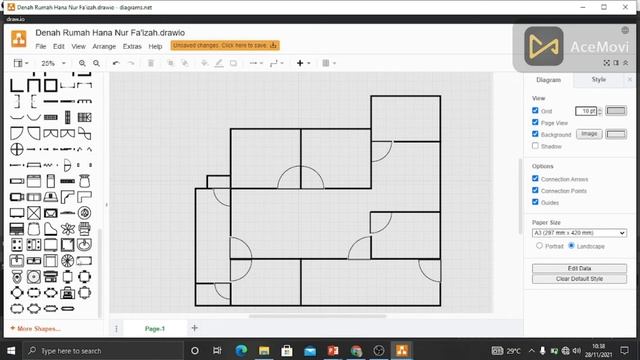640x360 pixels.
Task: Click the To Back toolbar icon
Action: pyautogui.click(x=185, y=63)
